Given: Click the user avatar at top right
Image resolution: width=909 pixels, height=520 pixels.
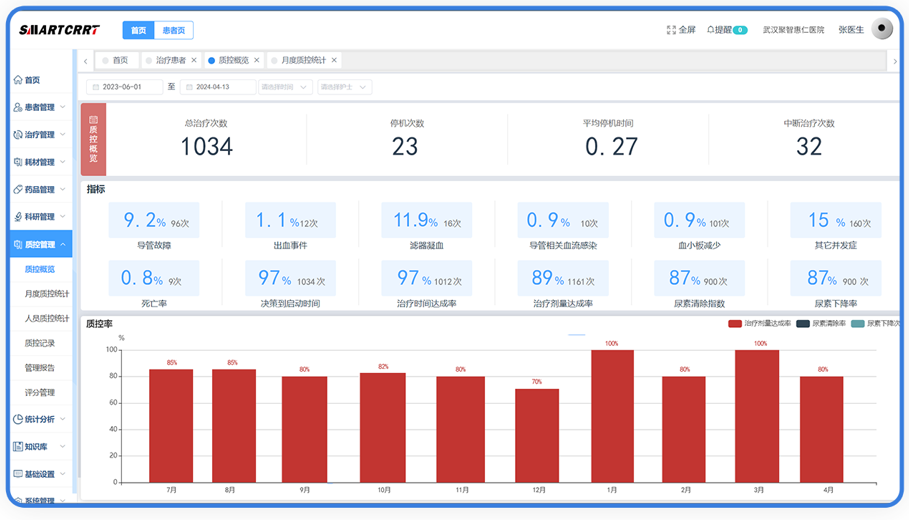Looking at the screenshot, I should pos(882,28).
